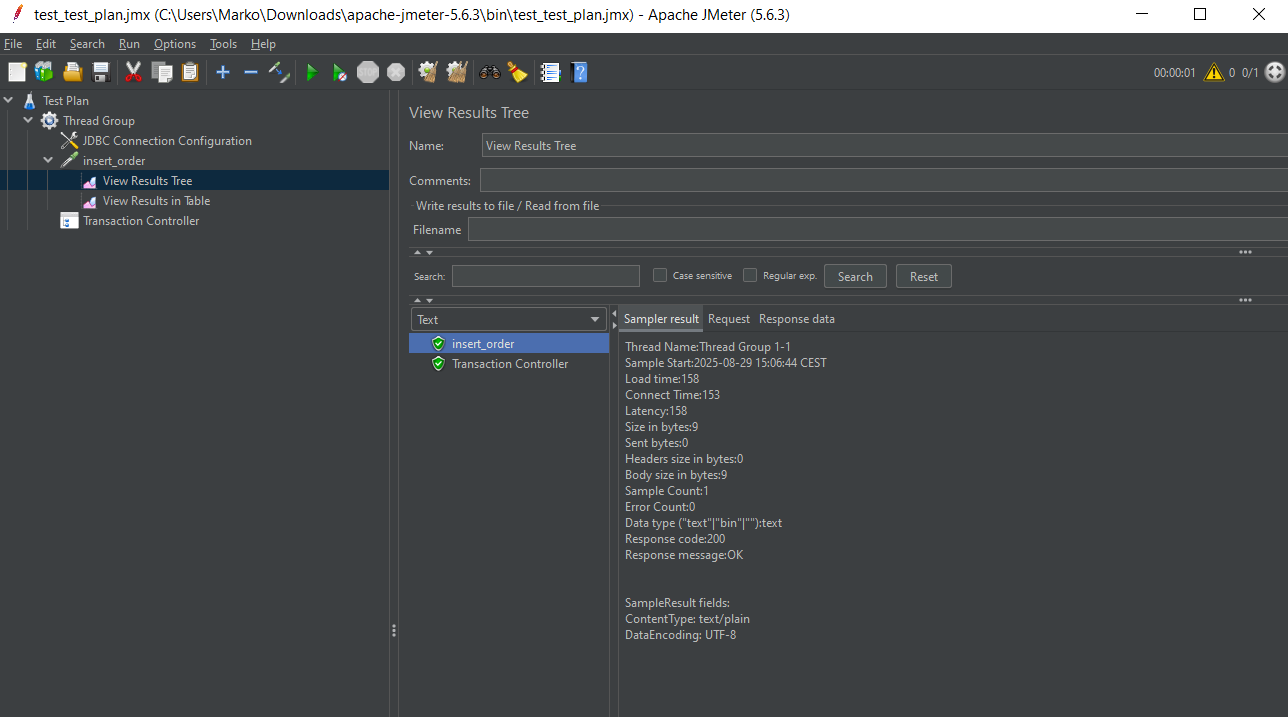
Task: Click the Clear All double-broom icon
Action: point(457,72)
